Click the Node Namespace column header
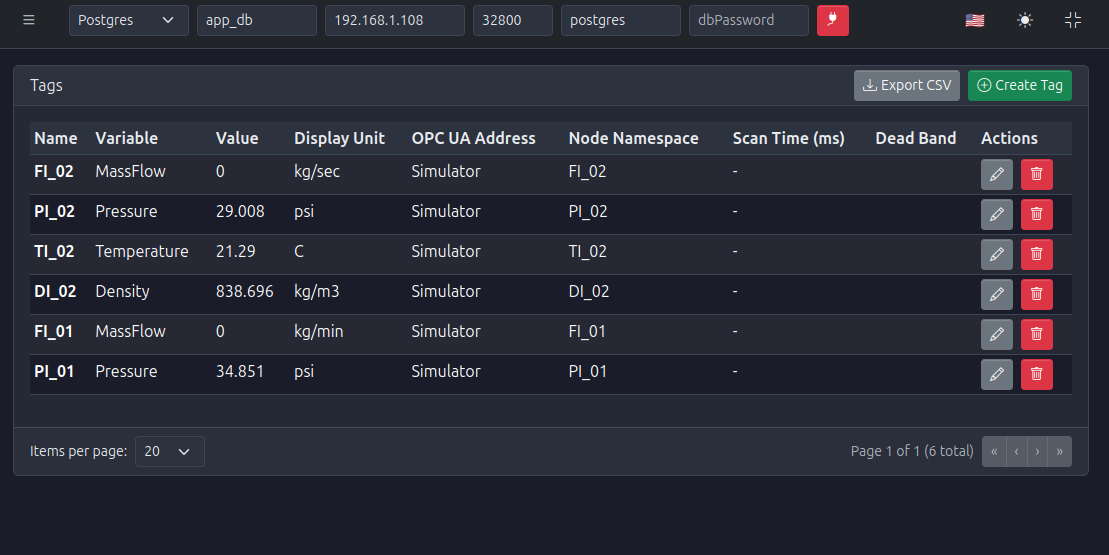This screenshot has width=1109, height=555. tap(634, 139)
